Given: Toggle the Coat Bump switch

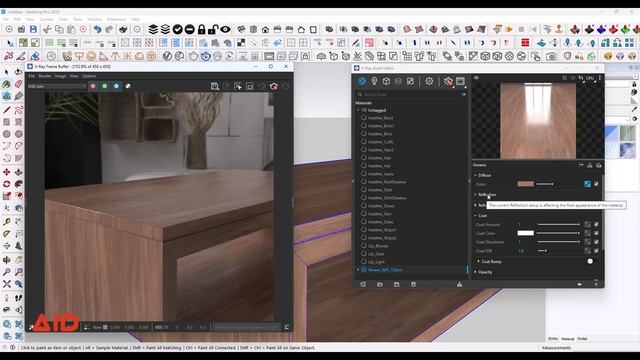Looking at the screenshot, I should coord(591,261).
